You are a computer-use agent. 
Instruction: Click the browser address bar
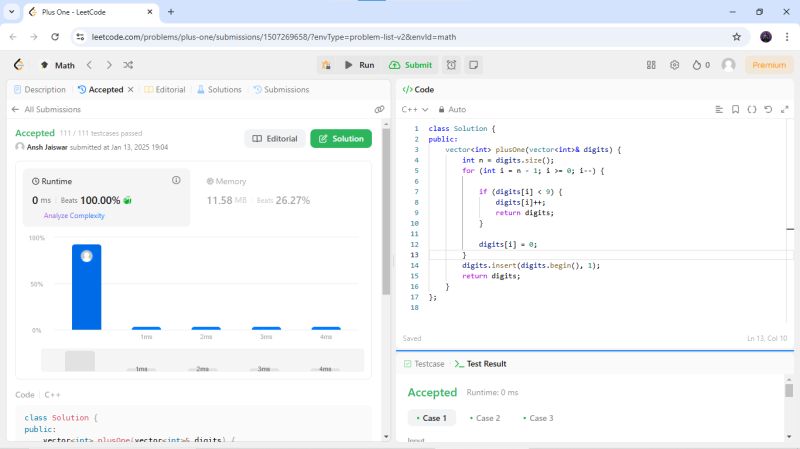tap(408, 37)
